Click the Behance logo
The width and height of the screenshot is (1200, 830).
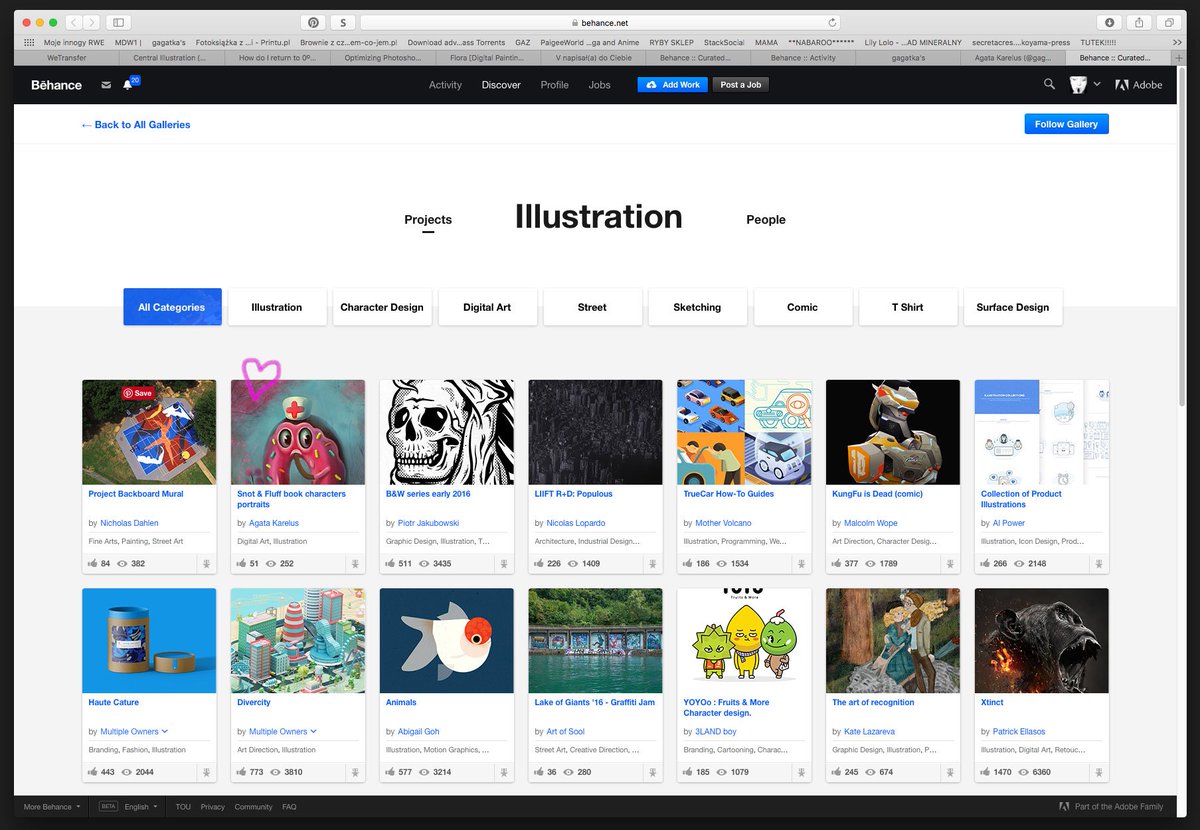coord(56,85)
